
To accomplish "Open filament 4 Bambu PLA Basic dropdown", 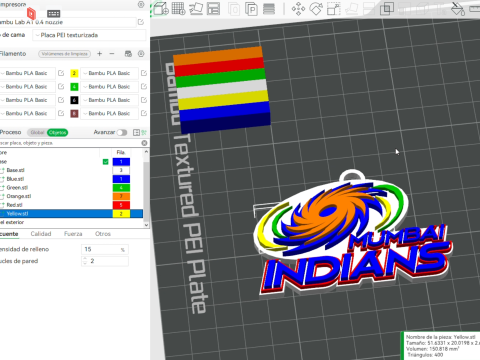I will coord(109,86).
